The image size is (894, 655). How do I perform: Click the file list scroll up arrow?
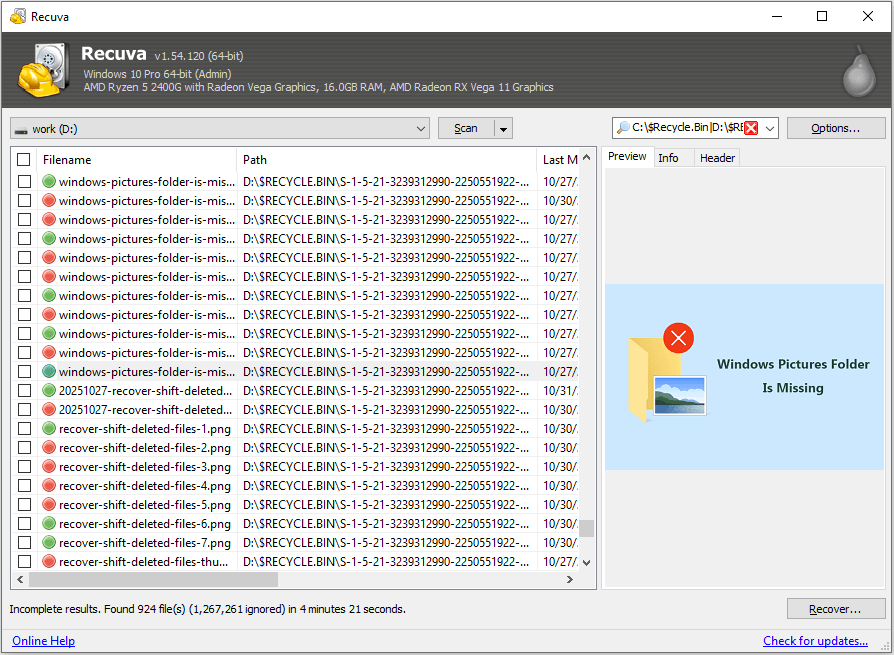click(x=587, y=157)
